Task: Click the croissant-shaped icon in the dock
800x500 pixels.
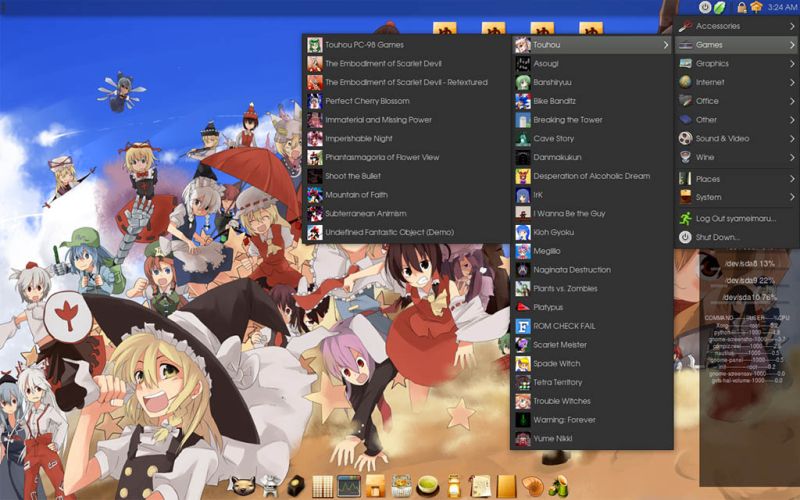Action: pos(533,486)
